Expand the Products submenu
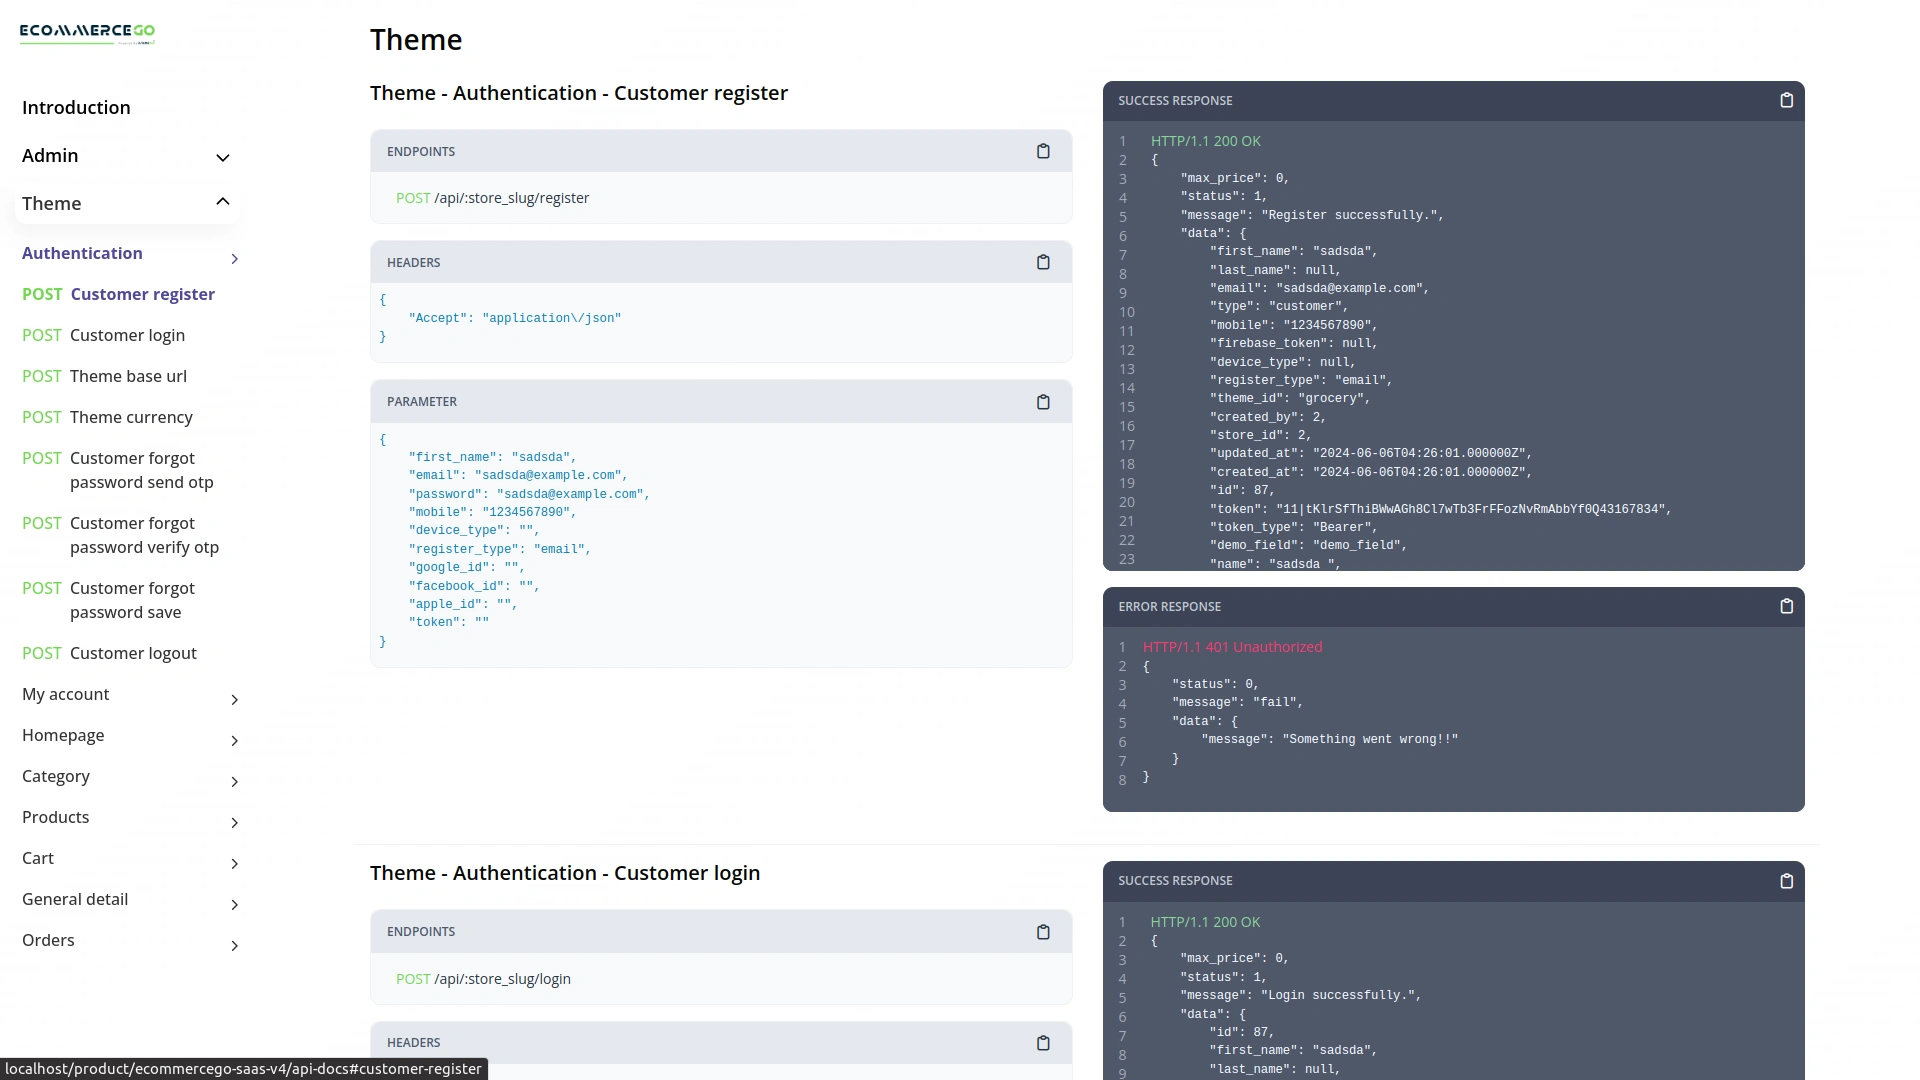Screen dimensions: 1920x1080 (x=234, y=823)
